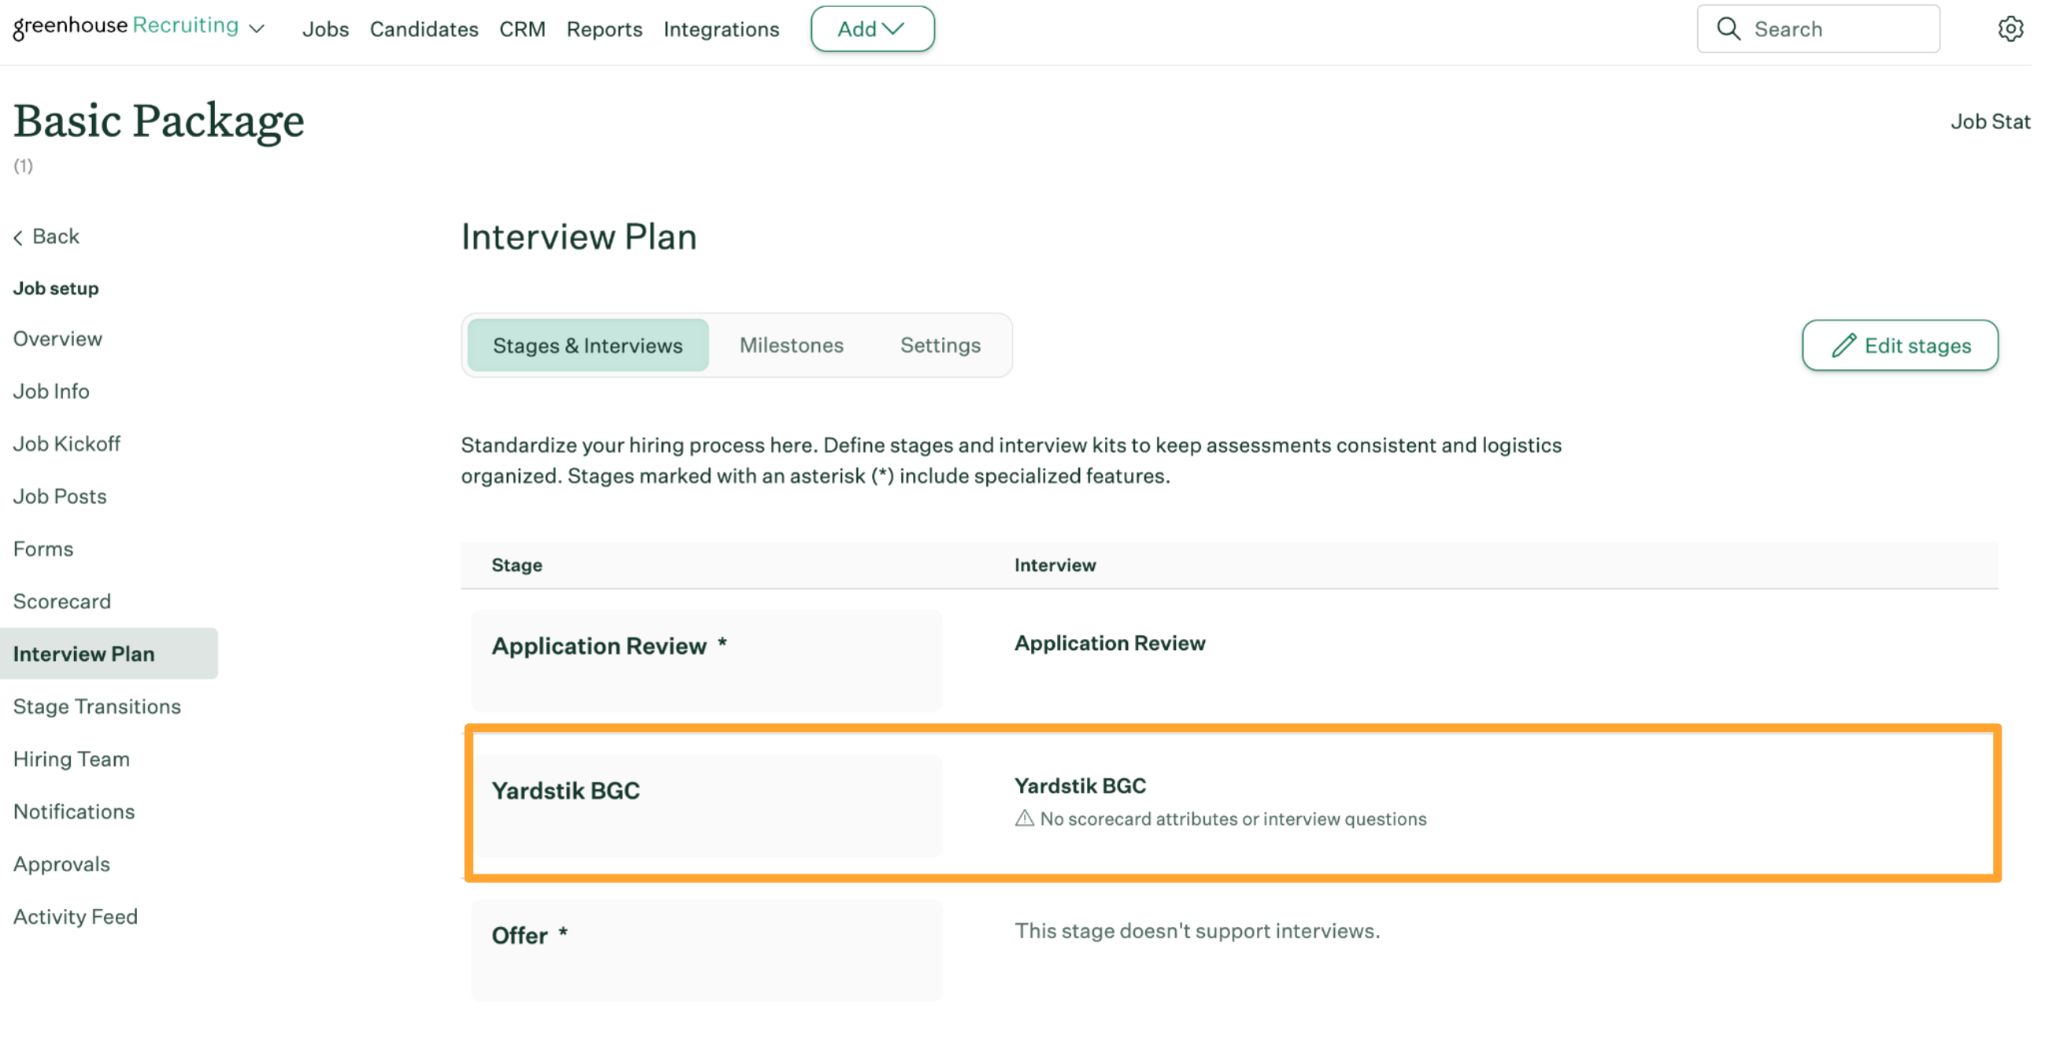The height and width of the screenshot is (1045, 2048).
Task: Switch to the Settings tab
Action: (940, 345)
